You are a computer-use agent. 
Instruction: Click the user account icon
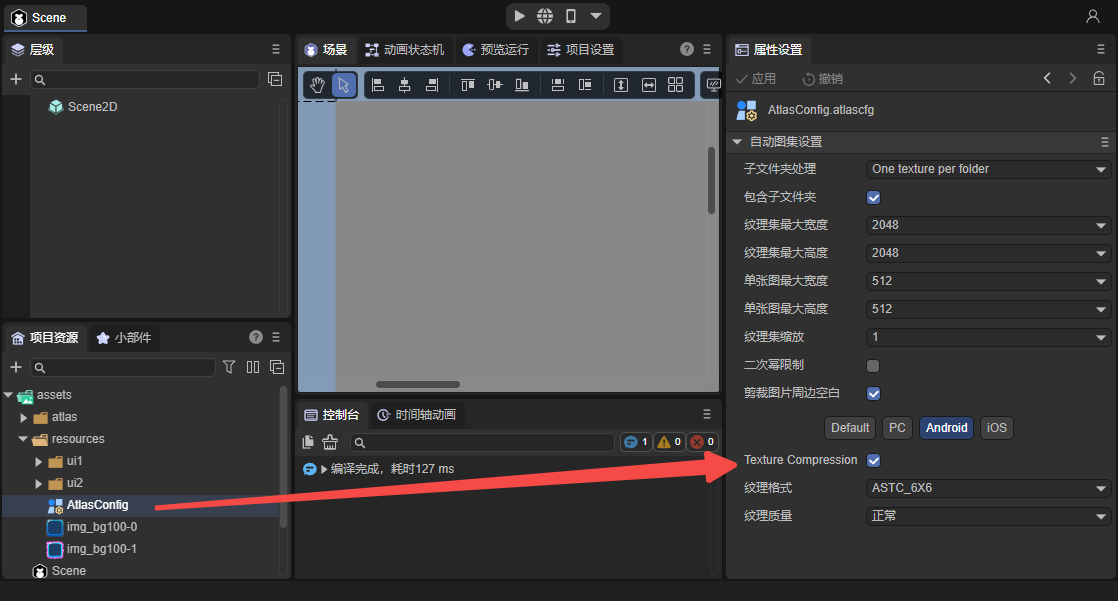click(x=1092, y=16)
